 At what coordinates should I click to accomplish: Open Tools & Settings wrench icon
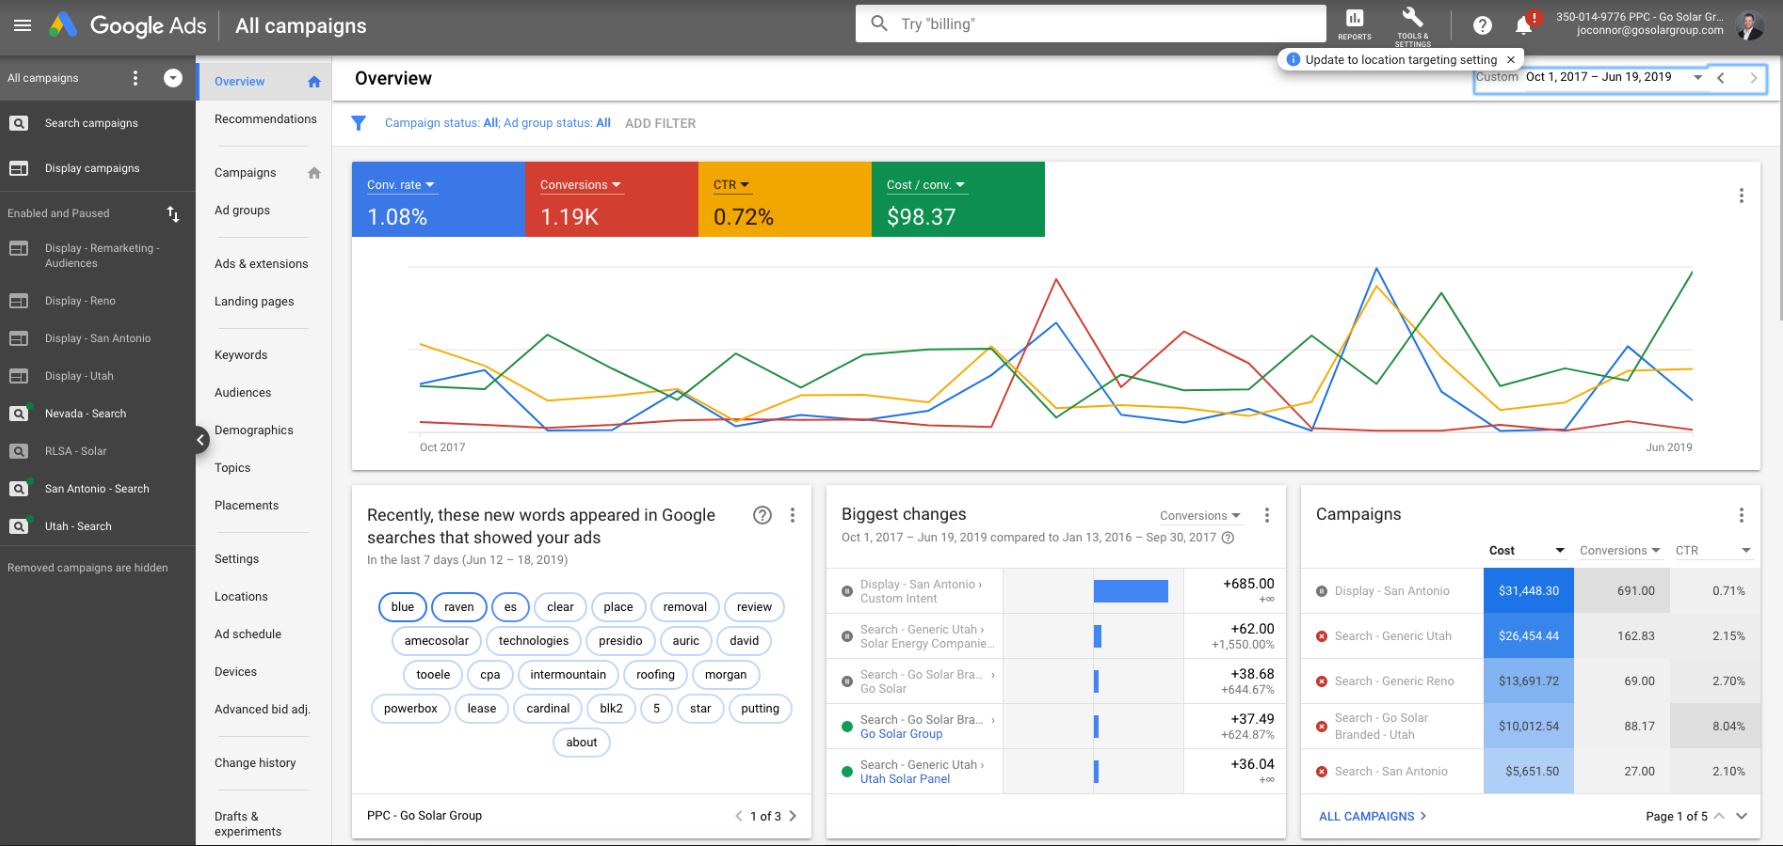click(x=1412, y=24)
